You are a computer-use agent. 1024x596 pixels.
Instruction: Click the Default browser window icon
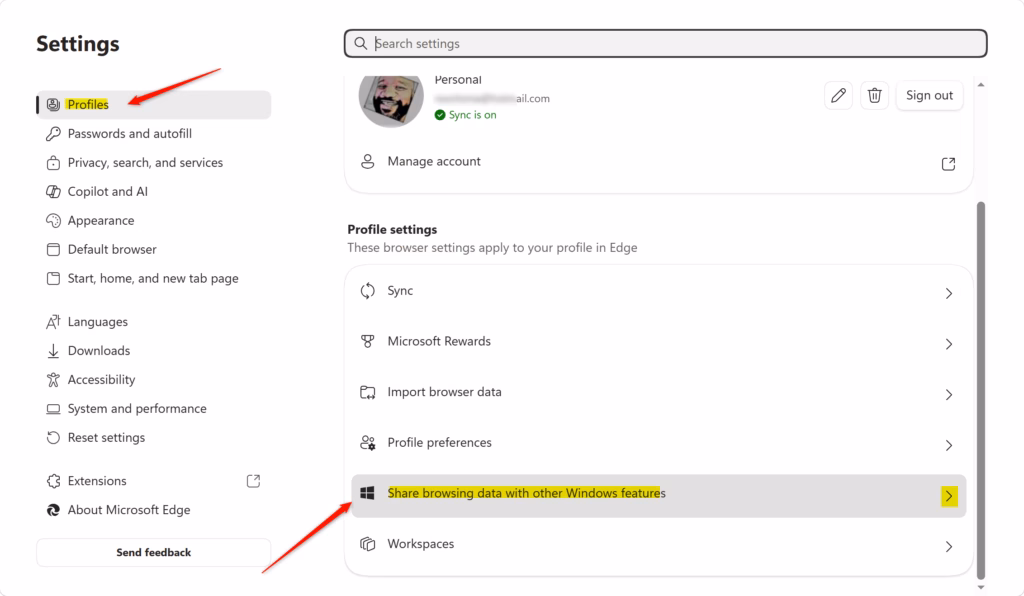point(53,249)
